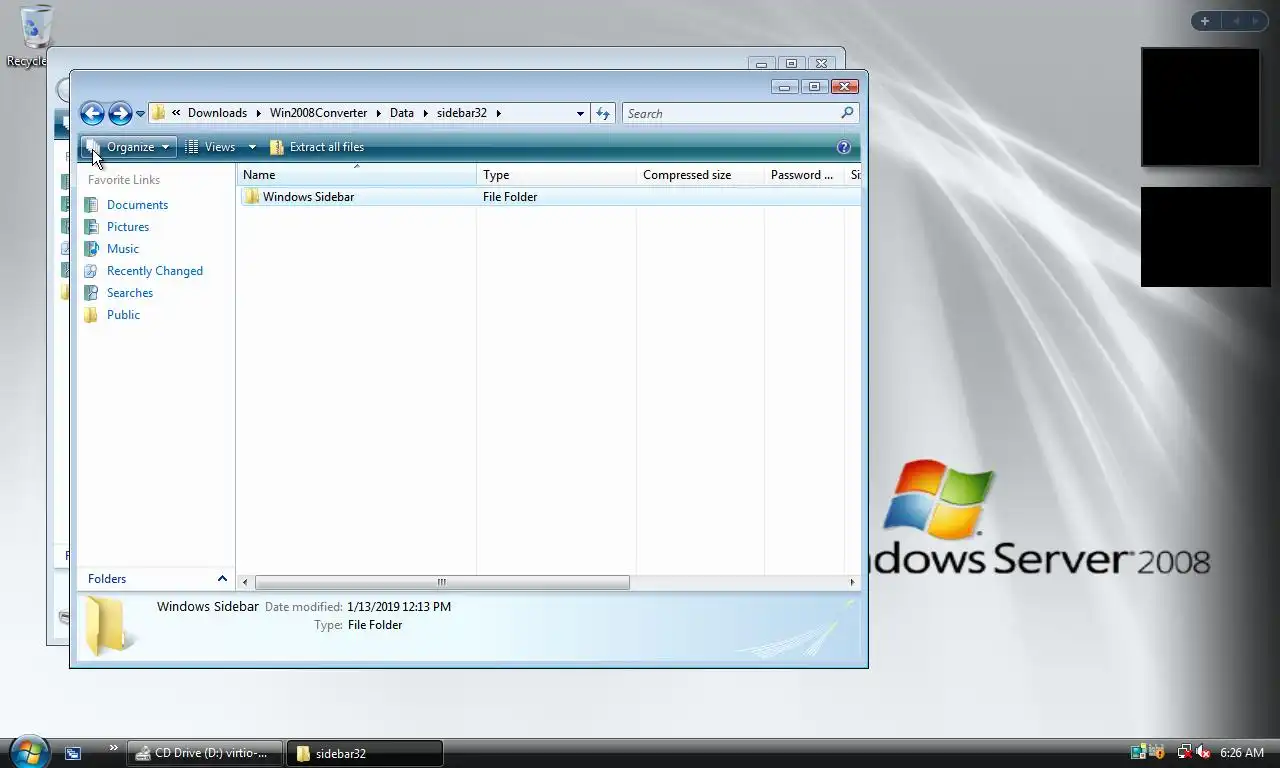Viewport: 1280px width, 768px height.
Task: Sort by the Name column header
Action: click(356, 175)
